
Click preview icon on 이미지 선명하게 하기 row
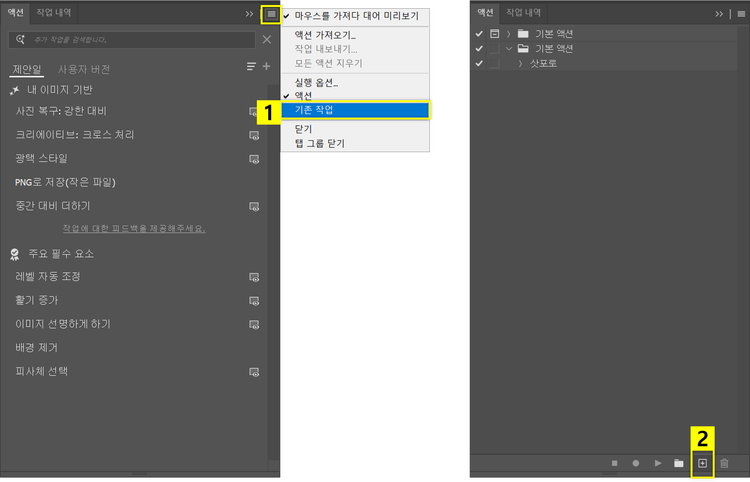coord(254,325)
